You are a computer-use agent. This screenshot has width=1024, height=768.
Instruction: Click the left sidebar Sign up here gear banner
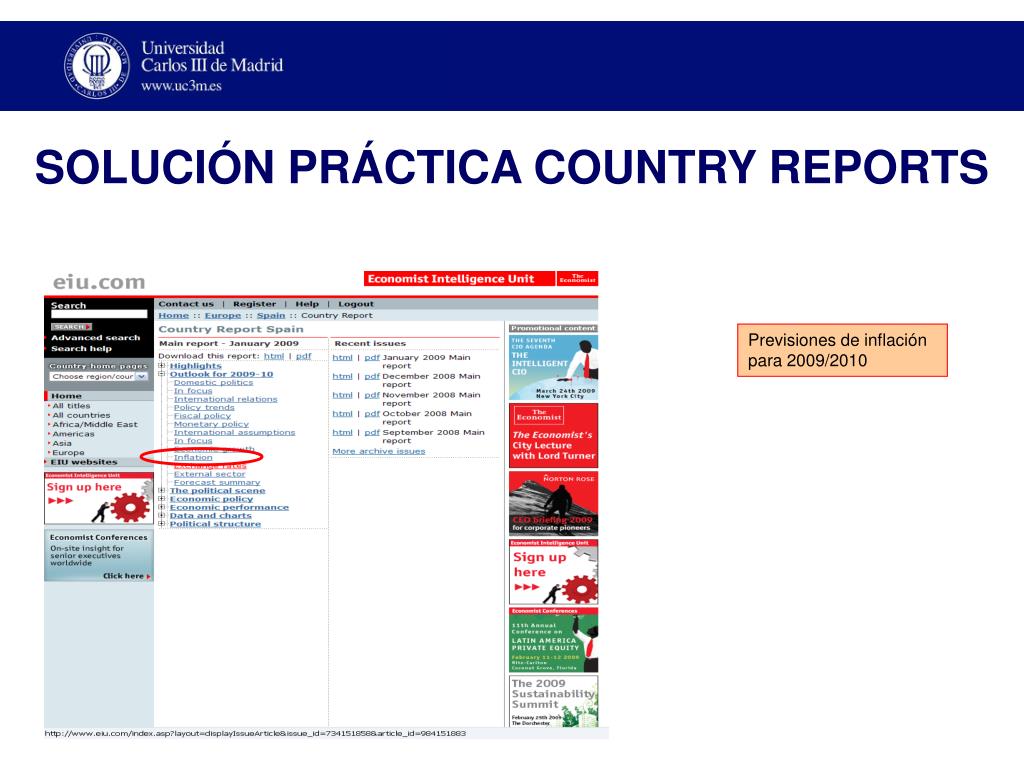pos(99,498)
